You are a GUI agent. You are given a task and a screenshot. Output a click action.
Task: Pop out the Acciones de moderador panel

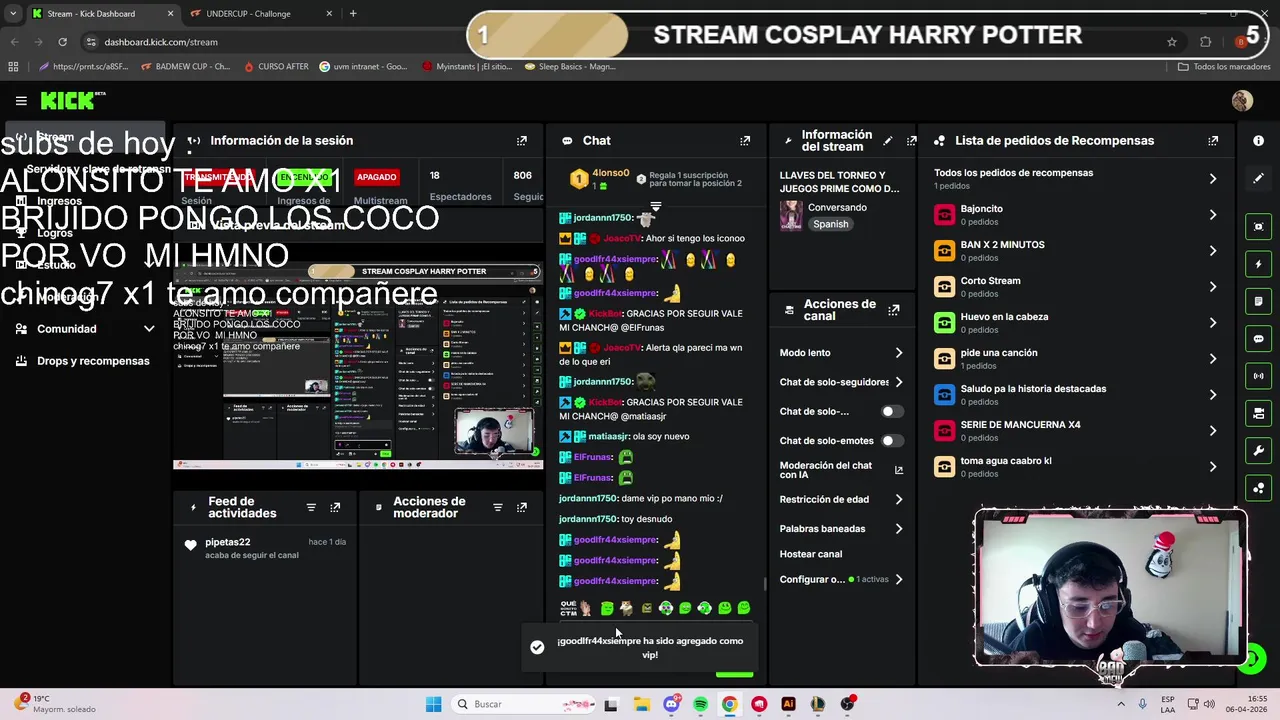[521, 508]
